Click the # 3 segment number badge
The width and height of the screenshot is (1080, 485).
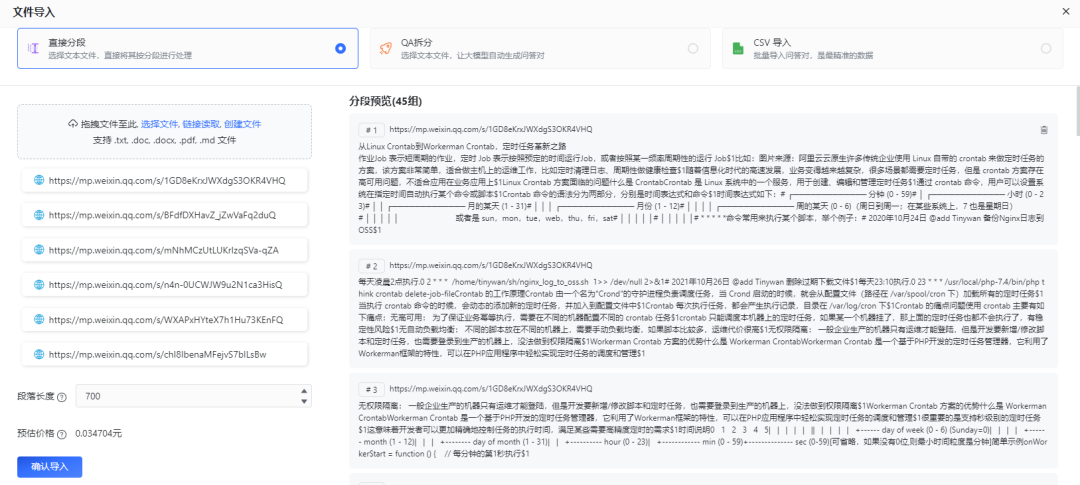pyautogui.click(x=372, y=389)
